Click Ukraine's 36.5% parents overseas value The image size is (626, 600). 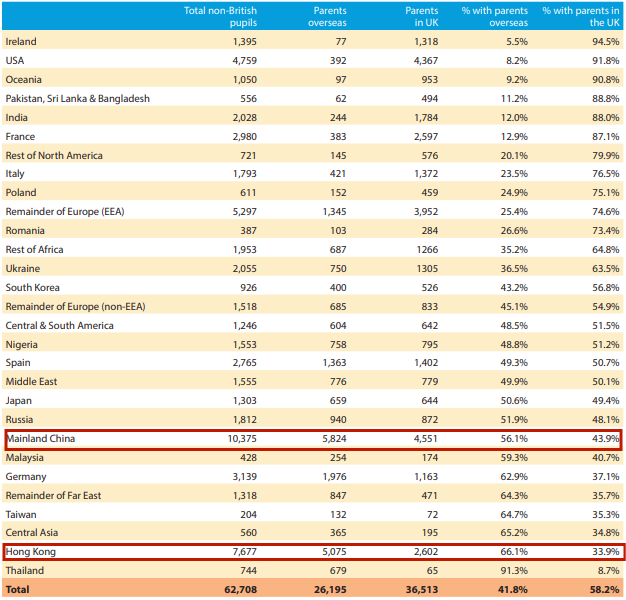514,269
